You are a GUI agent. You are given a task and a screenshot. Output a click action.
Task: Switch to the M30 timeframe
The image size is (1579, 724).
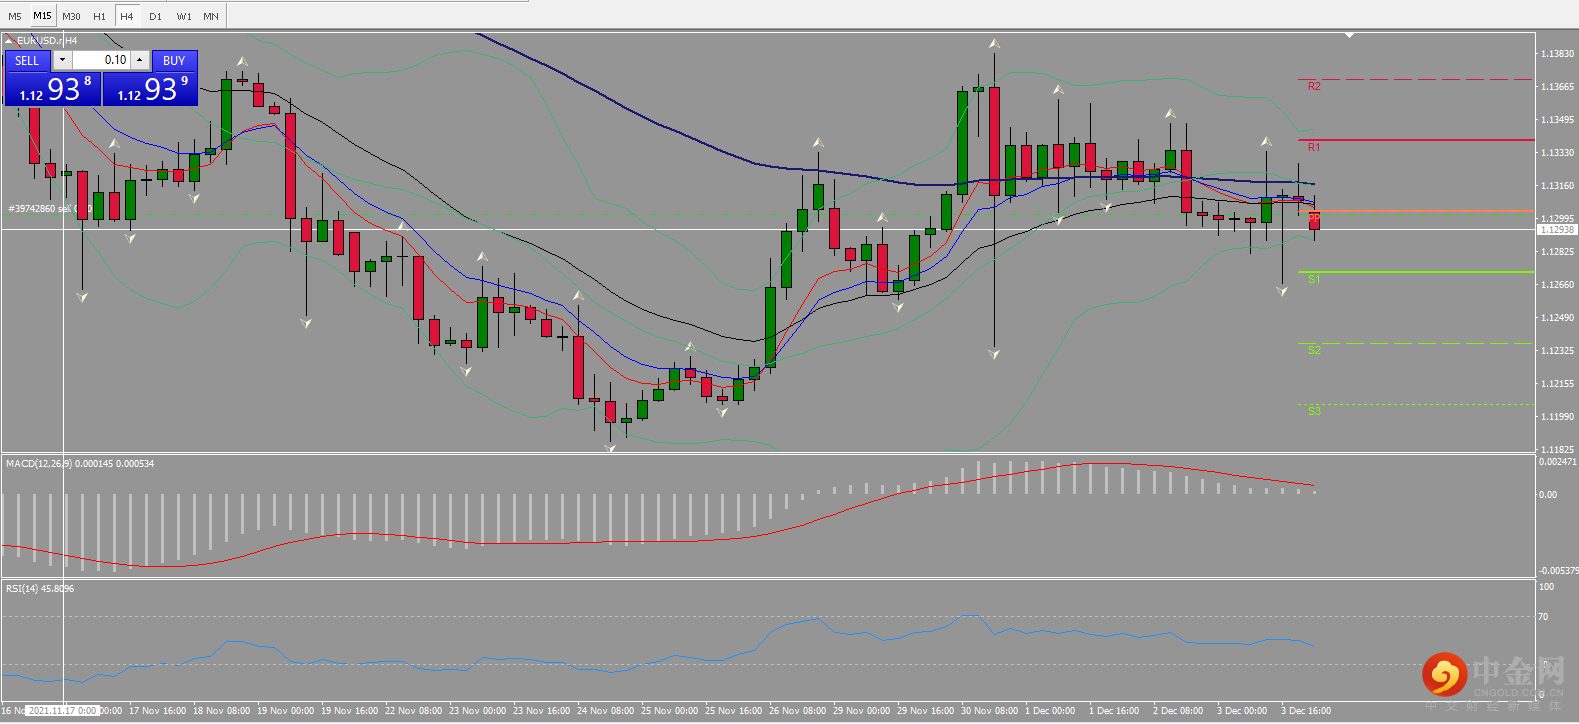[71, 16]
